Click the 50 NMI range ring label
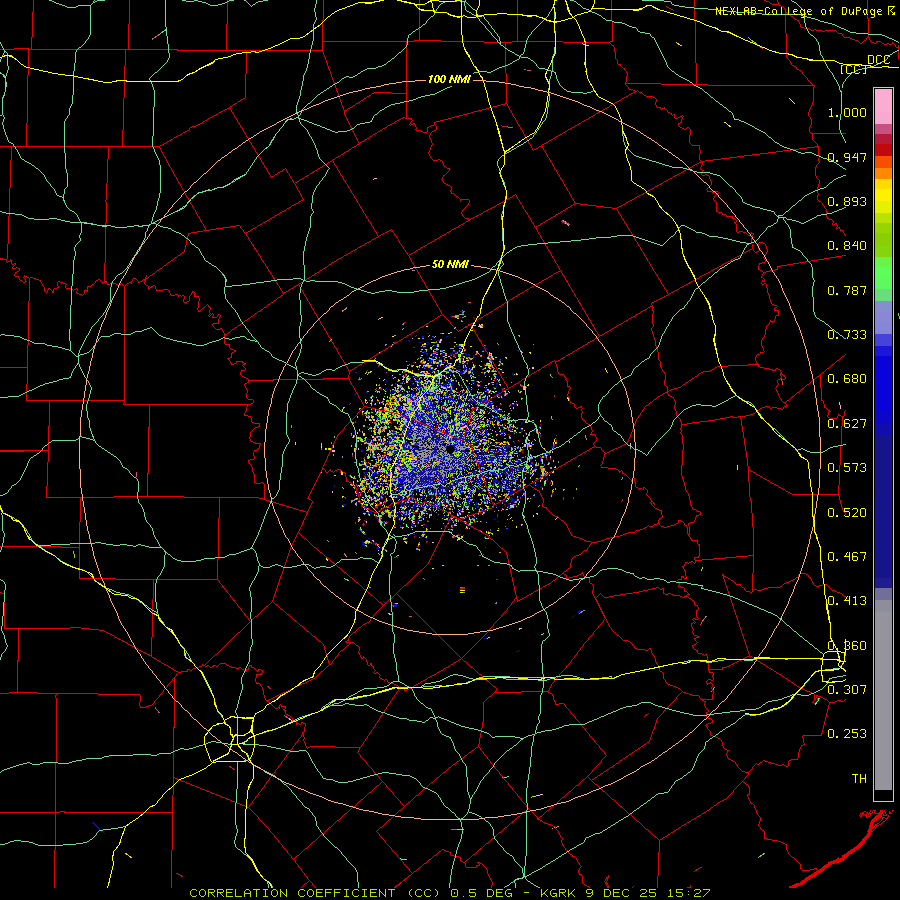Image resolution: width=900 pixels, height=900 pixels. click(450, 265)
